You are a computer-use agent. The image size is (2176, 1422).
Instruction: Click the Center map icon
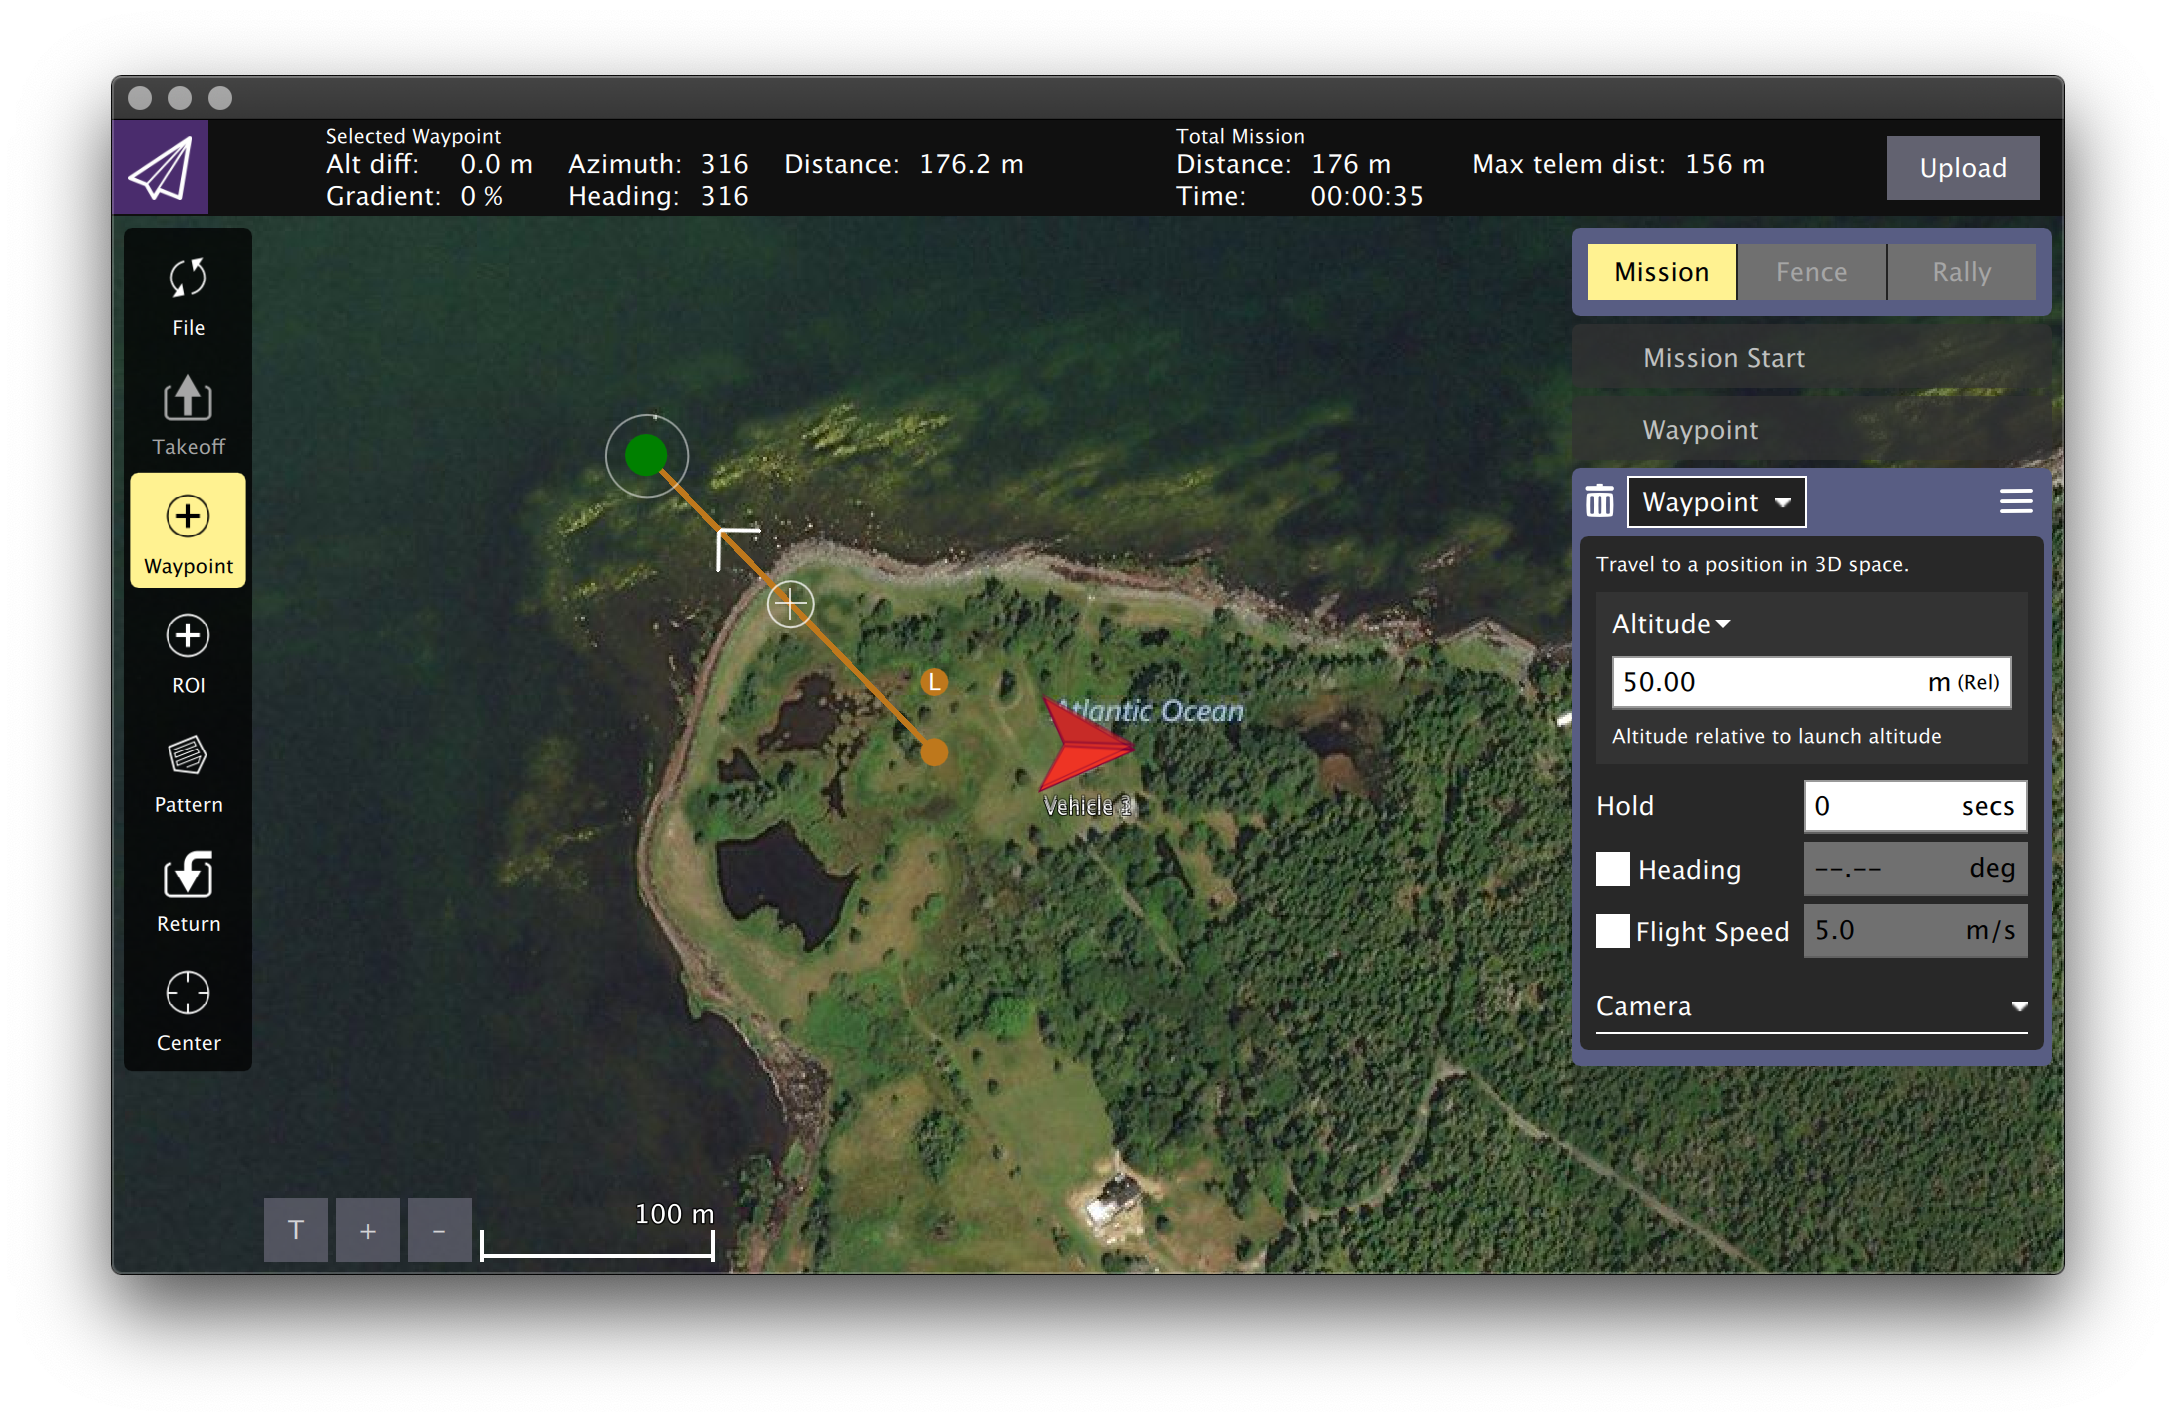click(187, 1008)
